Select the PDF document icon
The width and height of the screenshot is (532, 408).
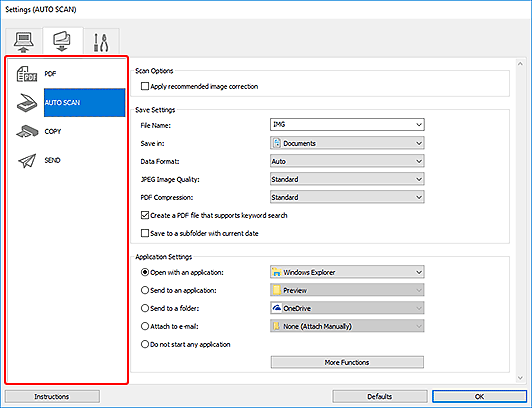tap(27, 74)
